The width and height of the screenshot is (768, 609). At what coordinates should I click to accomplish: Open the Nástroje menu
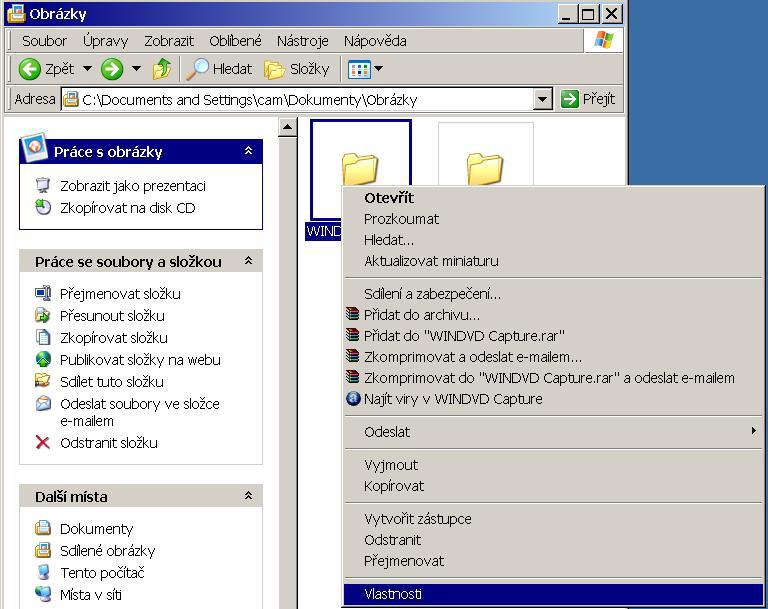(302, 41)
